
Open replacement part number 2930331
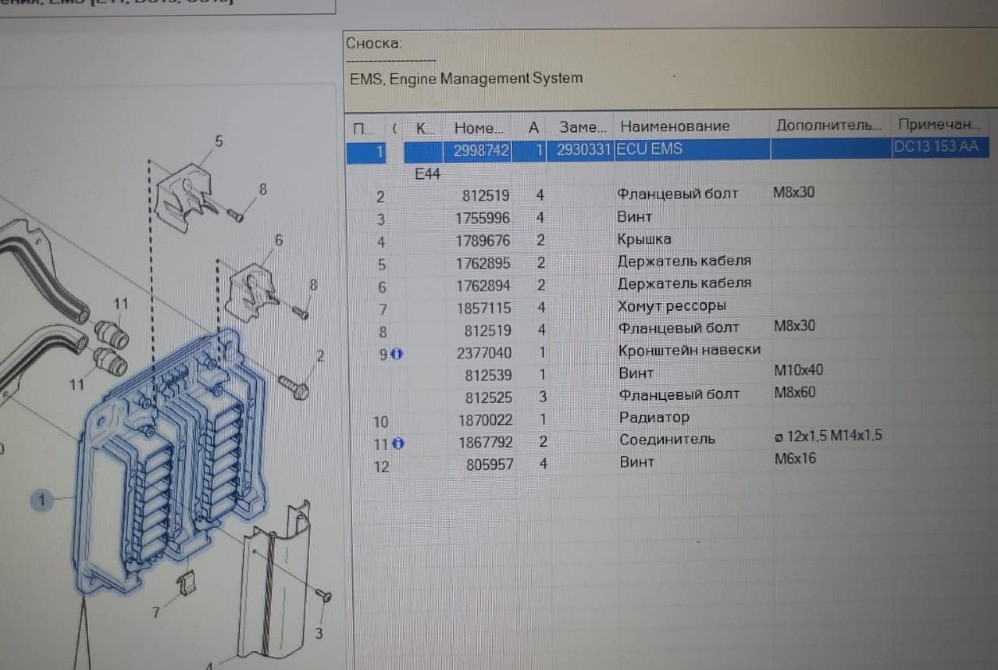[582, 150]
